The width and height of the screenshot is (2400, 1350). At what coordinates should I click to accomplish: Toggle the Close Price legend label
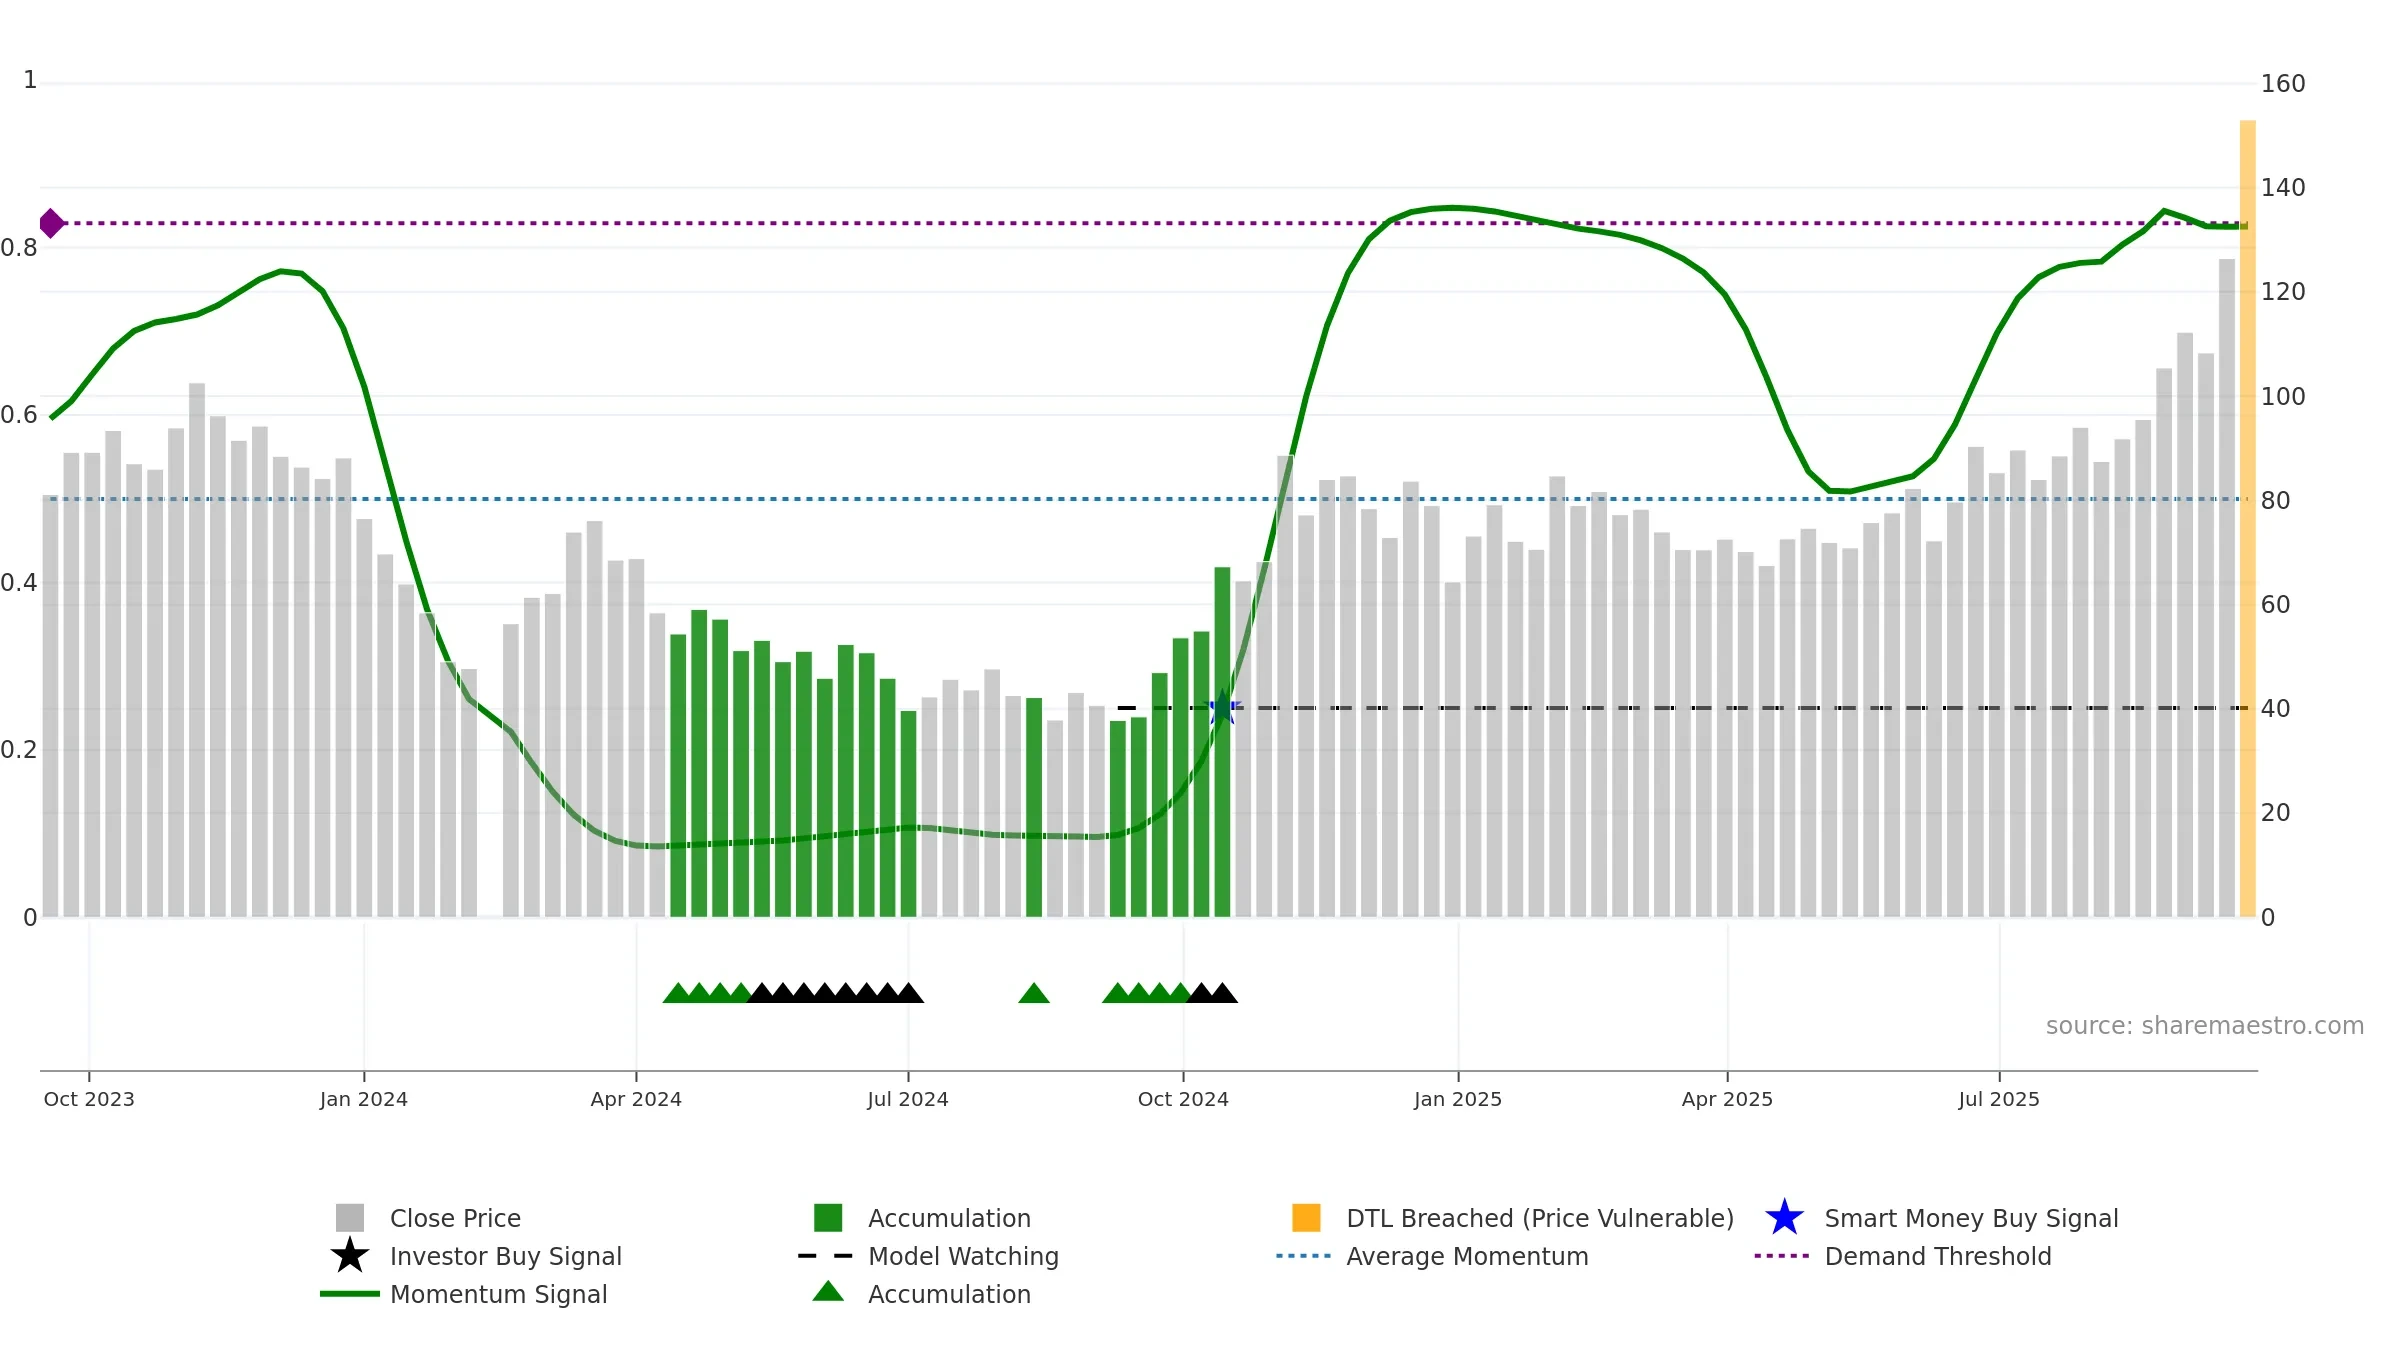pyautogui.click(x=455, y=1218)
